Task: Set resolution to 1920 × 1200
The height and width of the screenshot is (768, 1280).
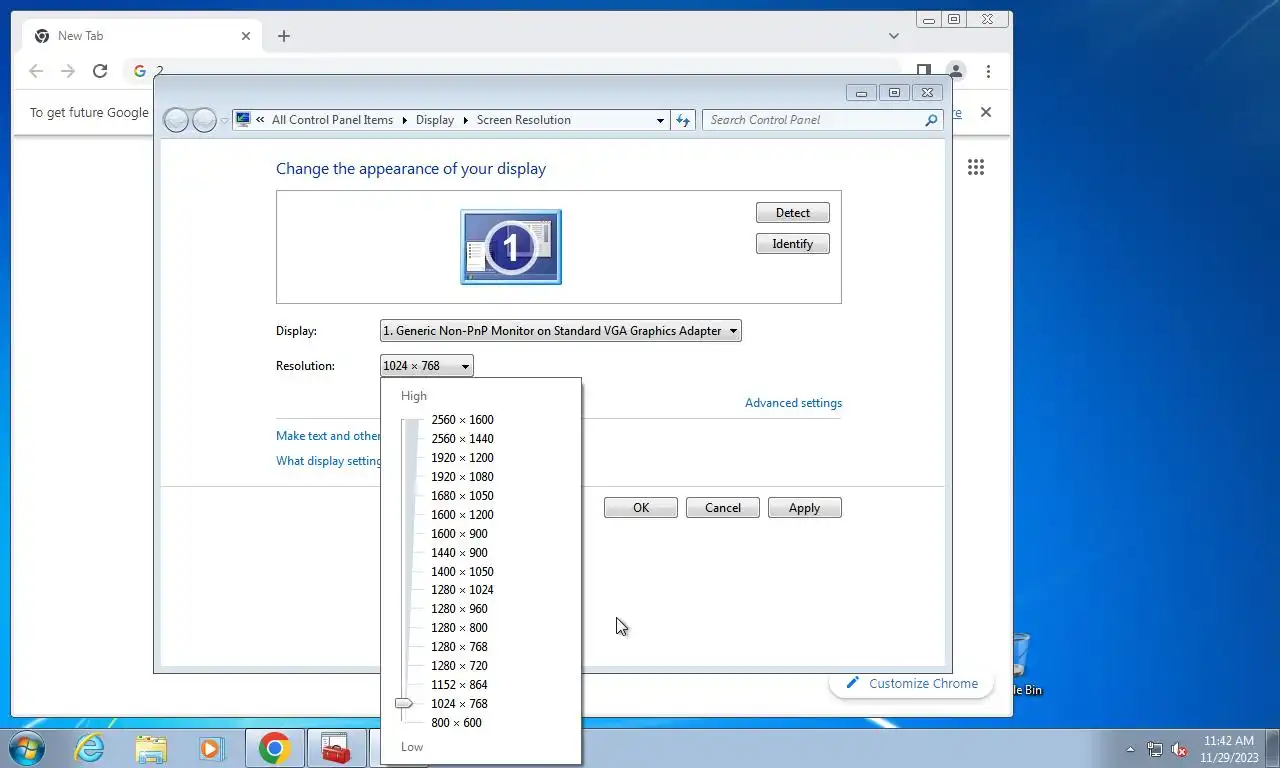Action: tap(462, 458)
